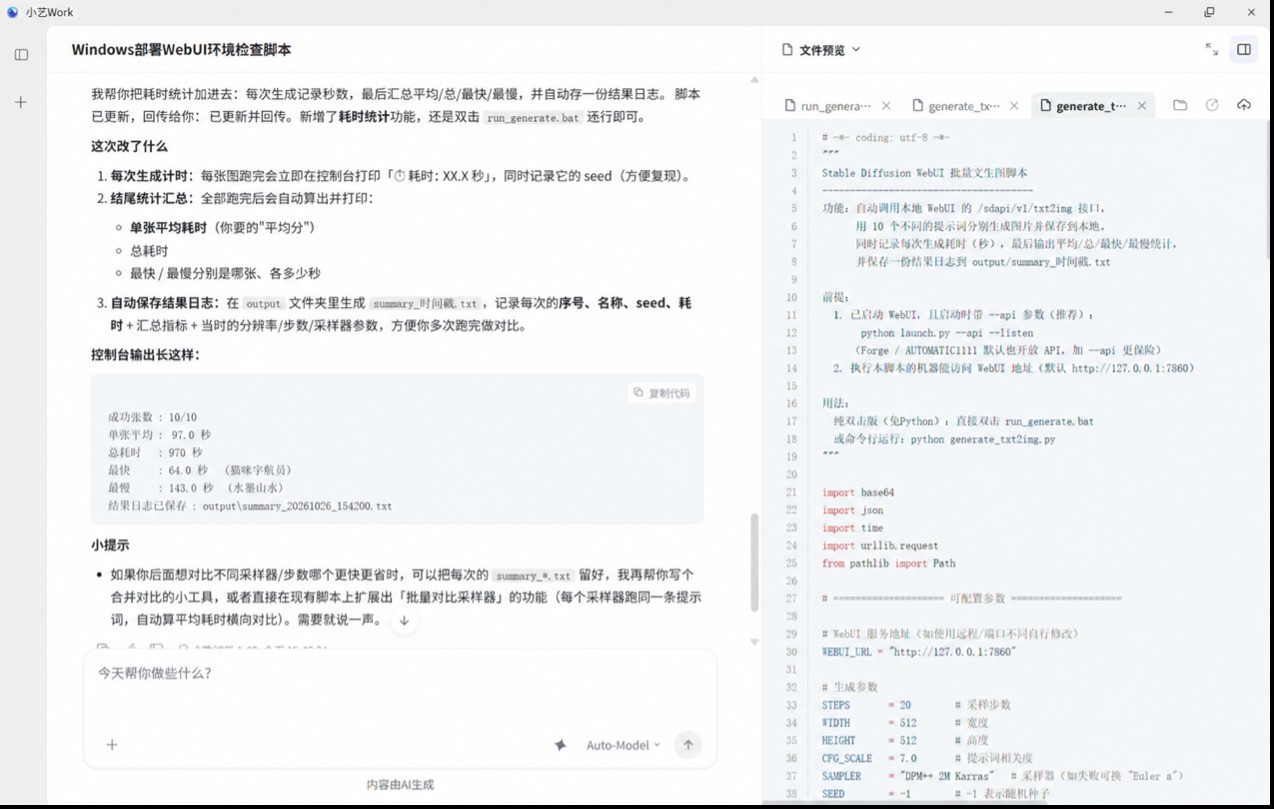Image resolution: width=1274 pixels, height=809 pixels.
Task: Click the 单张平均 : 97.0 秒 line
Action: point(159,435)
